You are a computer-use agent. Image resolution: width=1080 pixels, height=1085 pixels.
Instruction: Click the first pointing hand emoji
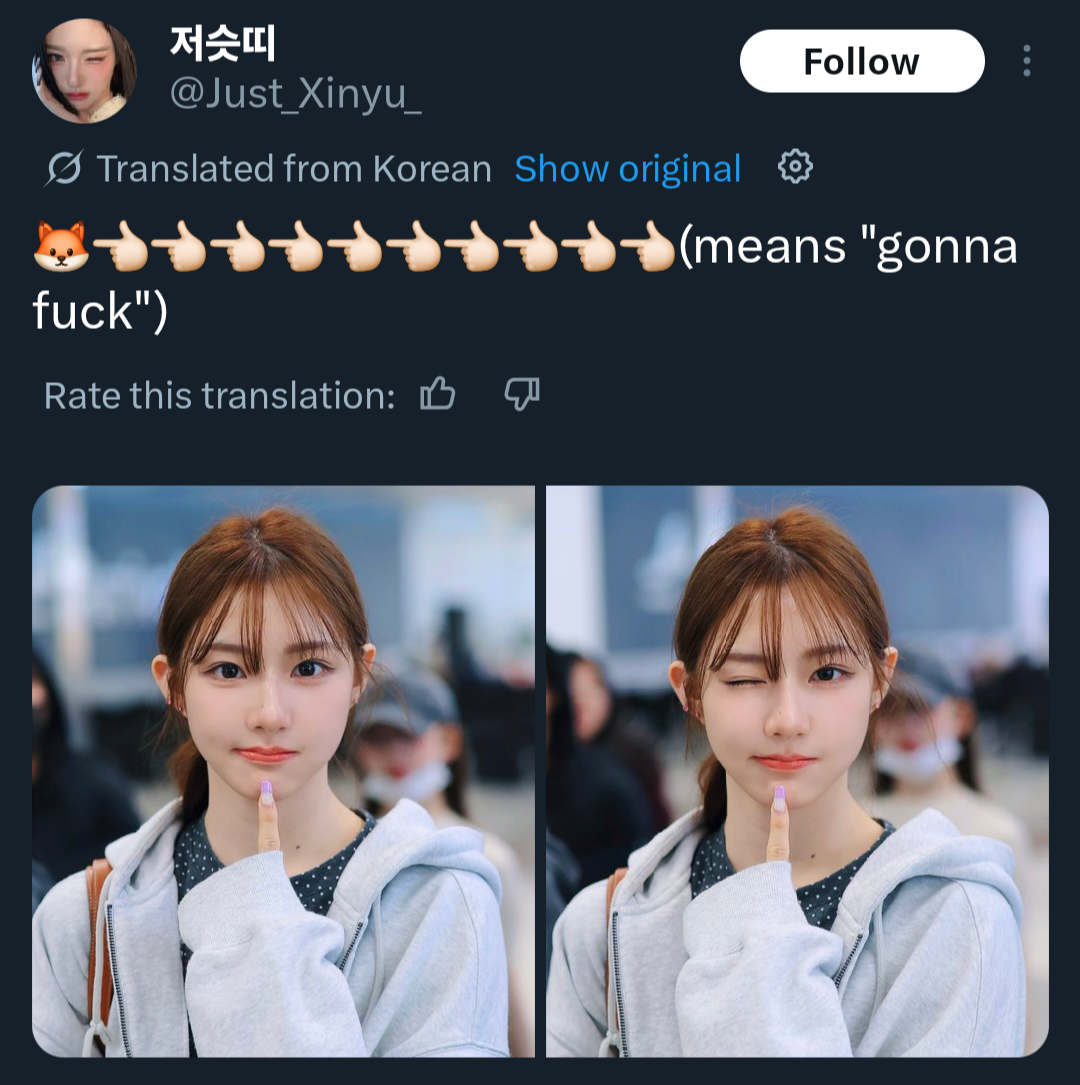pos(120,246)
